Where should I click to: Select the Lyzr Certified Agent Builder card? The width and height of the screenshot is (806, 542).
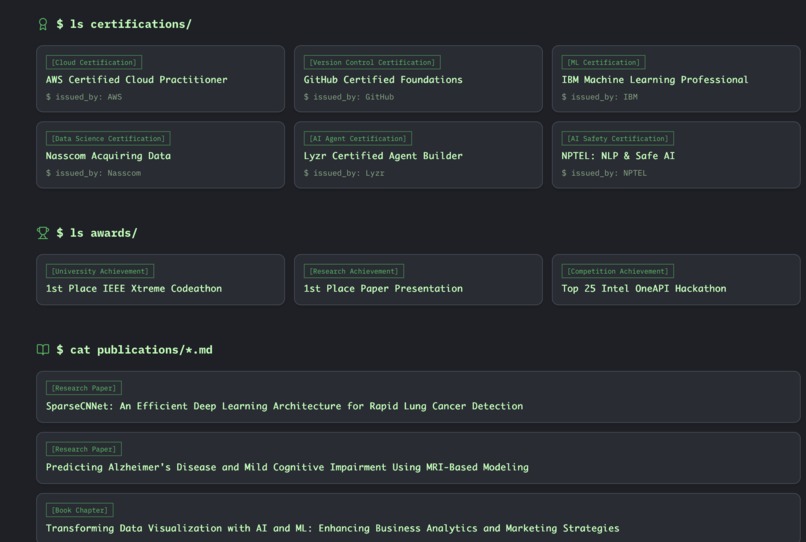[418, 155]
